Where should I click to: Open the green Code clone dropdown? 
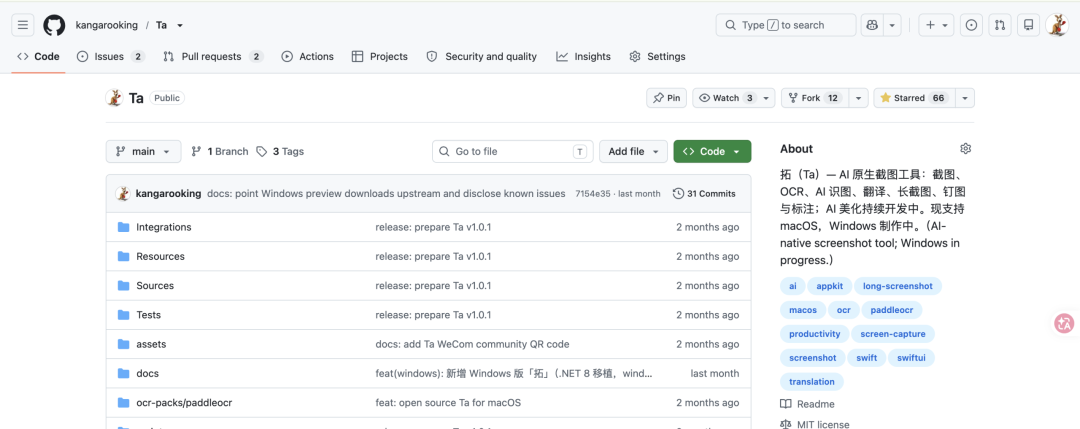[x=712, y=151]
